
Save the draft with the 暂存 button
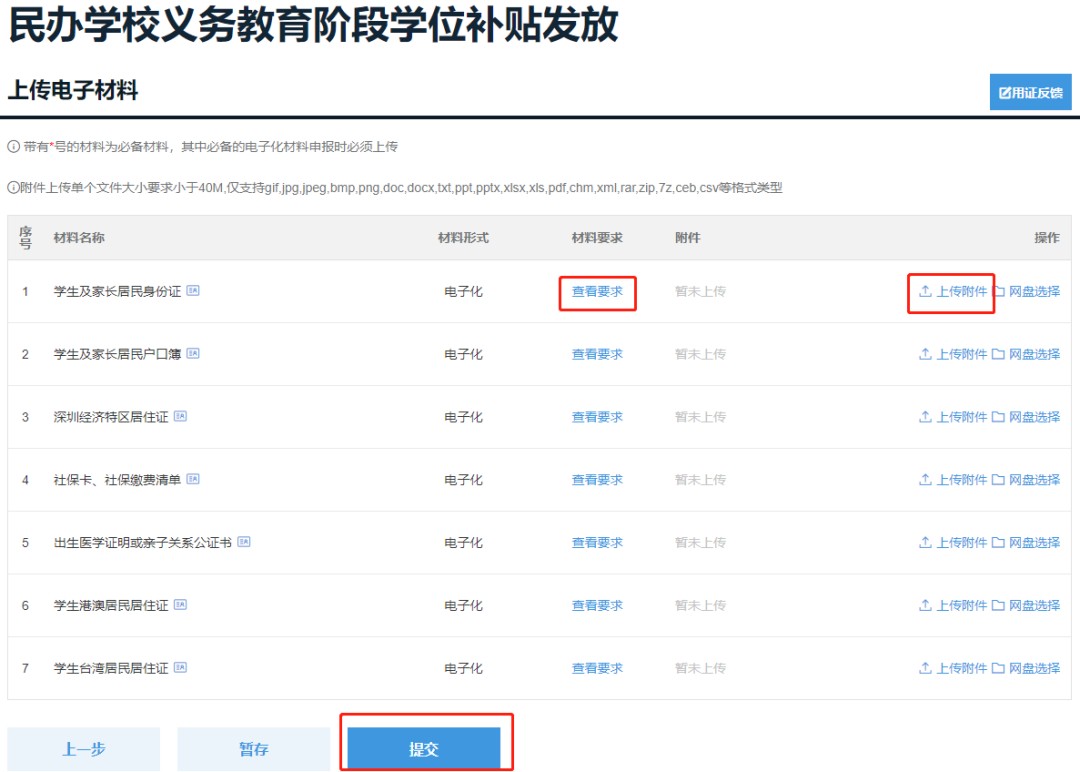[x=253, y=749]
